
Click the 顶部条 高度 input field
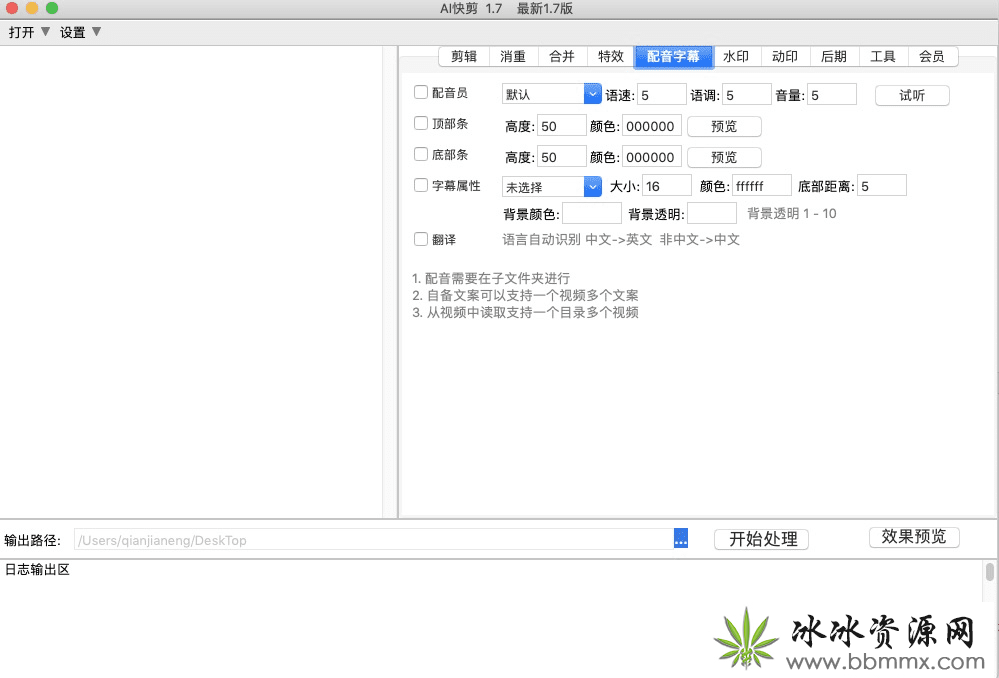pyautogui.click(x=562, y=126)
